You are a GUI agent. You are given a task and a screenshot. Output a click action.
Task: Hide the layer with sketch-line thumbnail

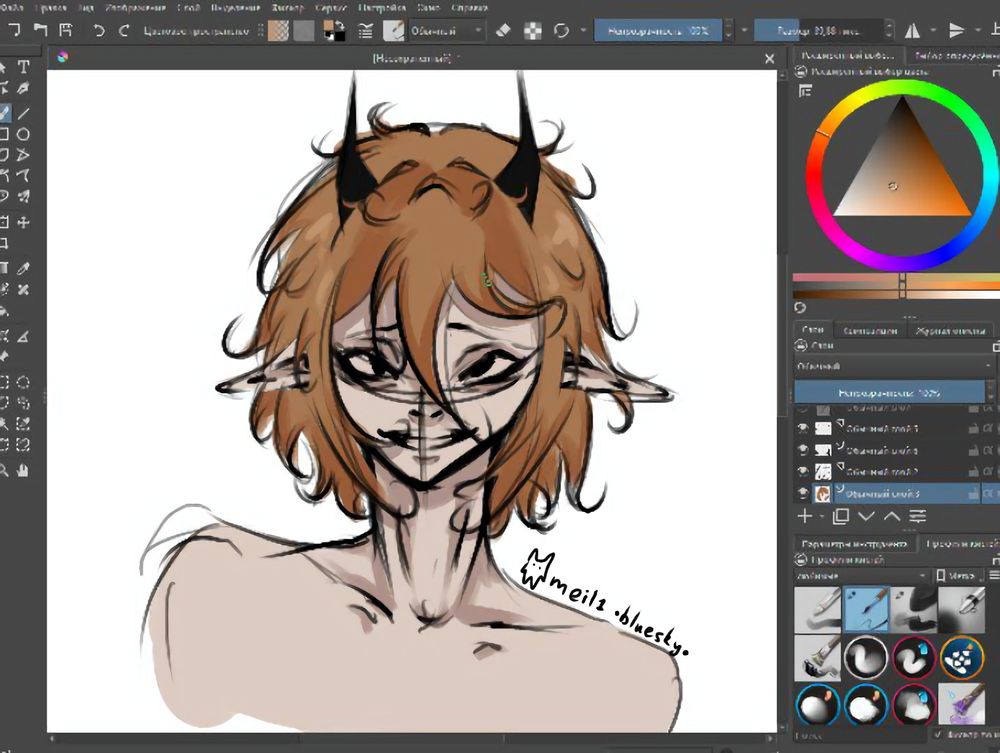point(803,471)
